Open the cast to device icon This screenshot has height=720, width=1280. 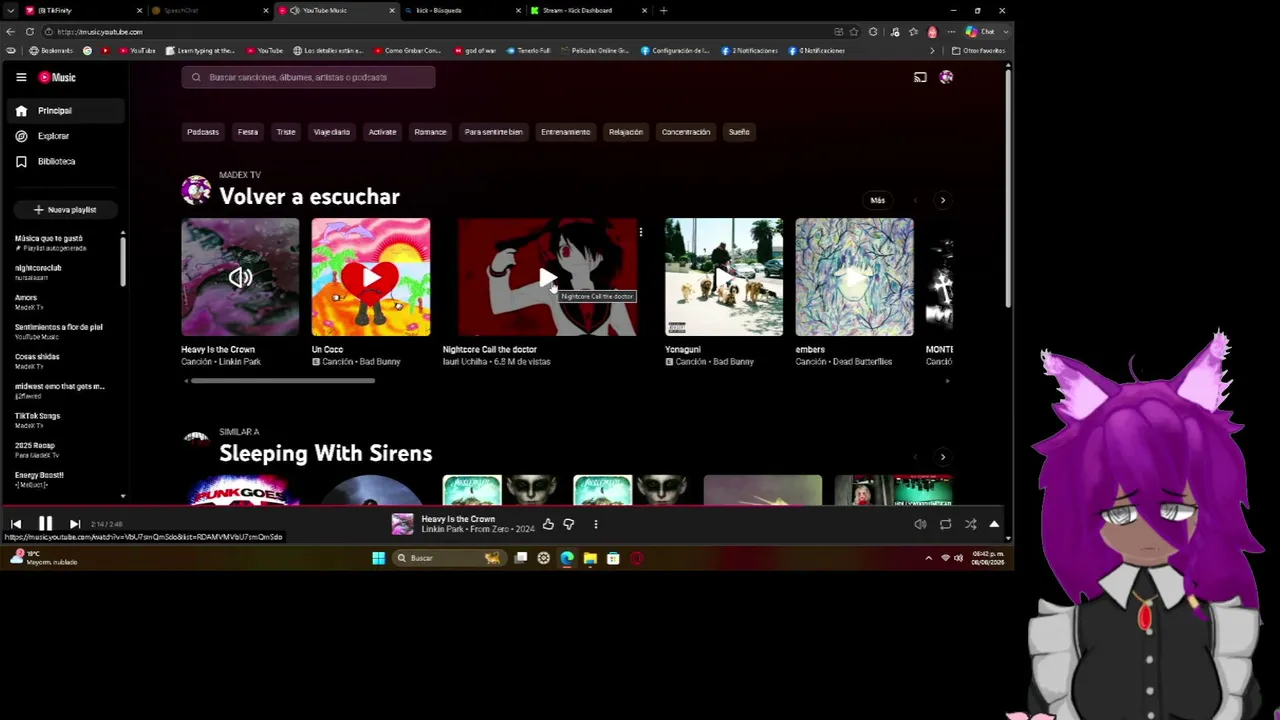(x=920, y=77)
